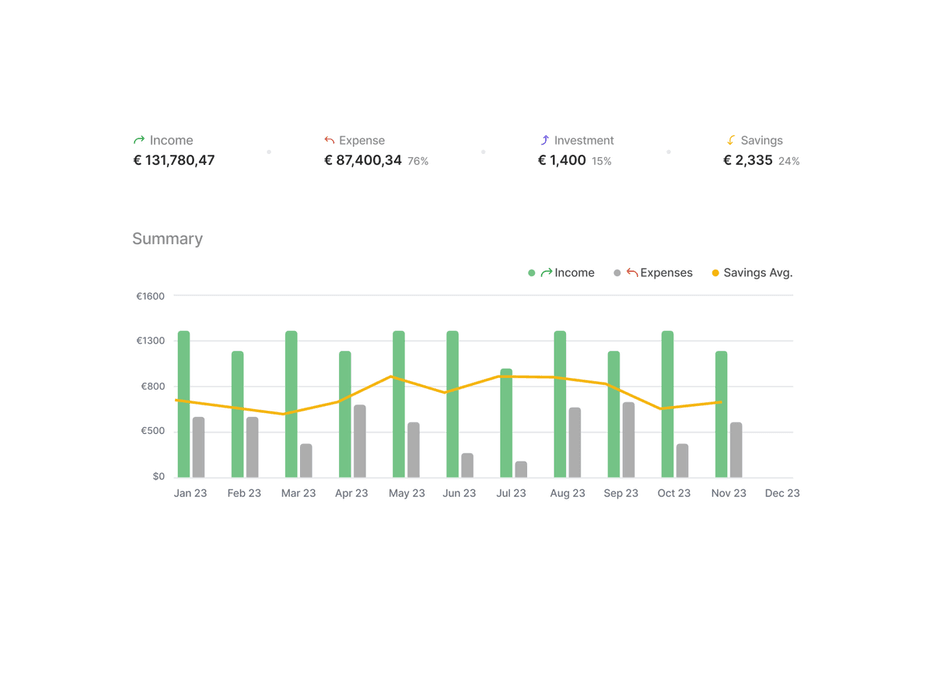Click the red Expense arrow icon in top stats
This screenshot has height=700, width=933.
pyautogui.click(x=329, y=141)
